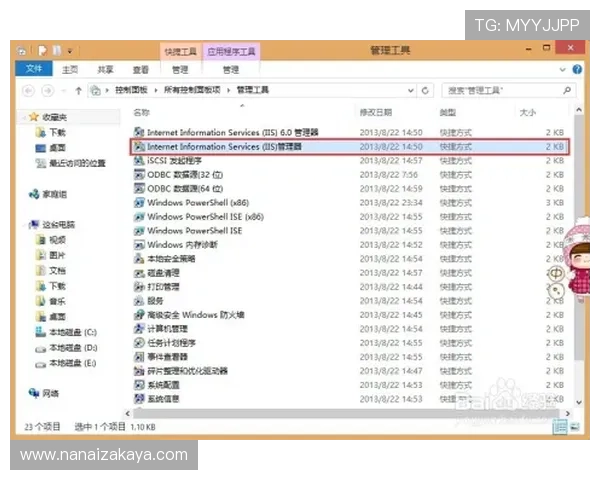The height and width of the screenshot is (480, 600).
Task: Expand the ribbon with the chevron
Action: (562, 70)
